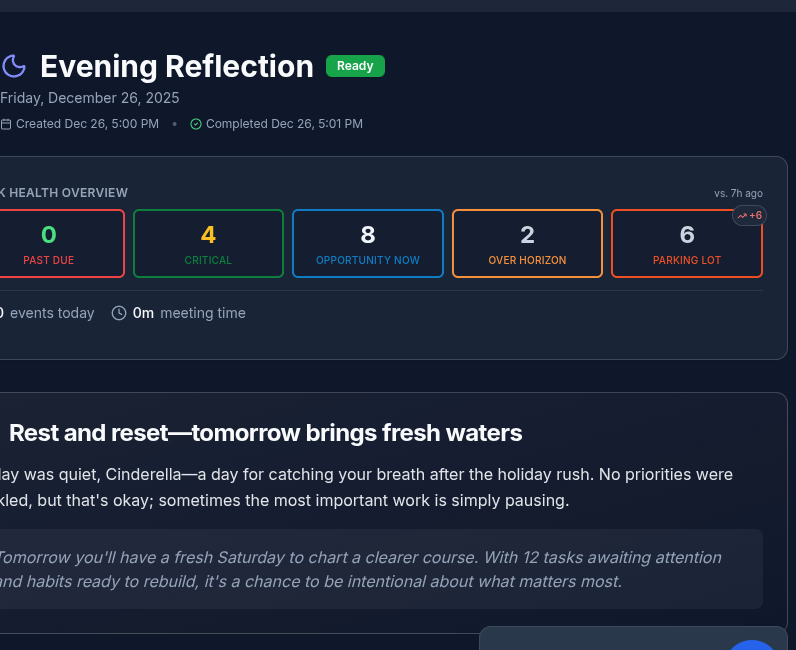This screenshot has height=650, width=796.
Task: Click the Health Overview section label
Action: [x=66, y=193]
